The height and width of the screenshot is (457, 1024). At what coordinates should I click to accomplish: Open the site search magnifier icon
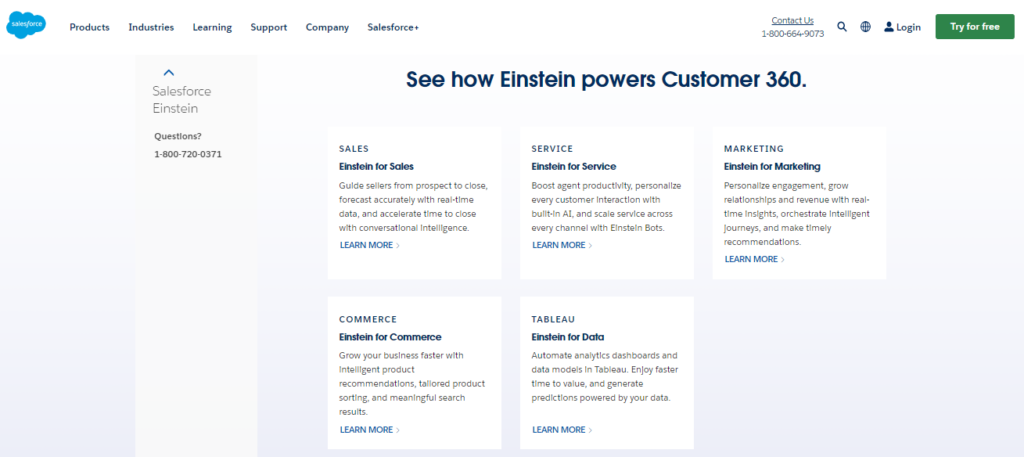tap(842, 27)
